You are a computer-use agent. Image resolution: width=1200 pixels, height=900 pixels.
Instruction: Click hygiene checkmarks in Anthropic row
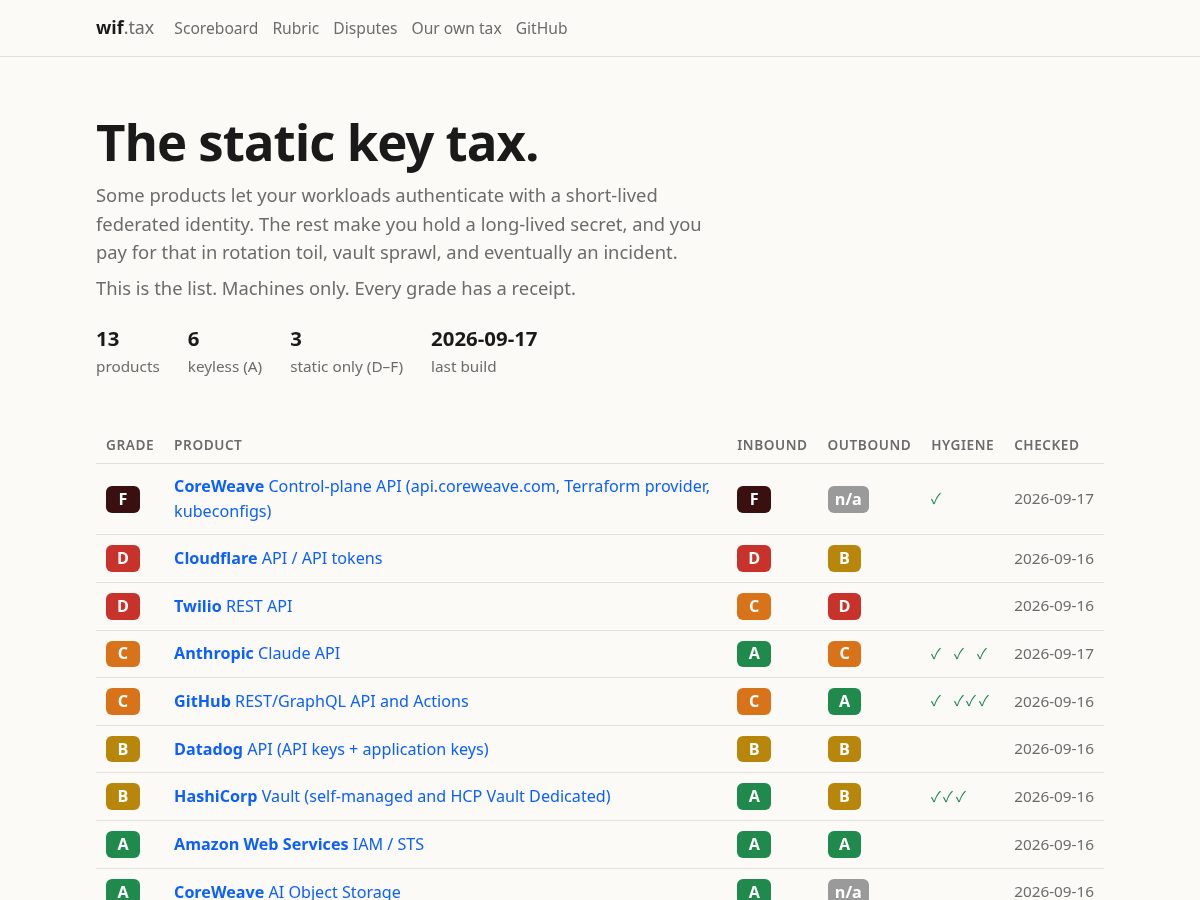[959, 653]
